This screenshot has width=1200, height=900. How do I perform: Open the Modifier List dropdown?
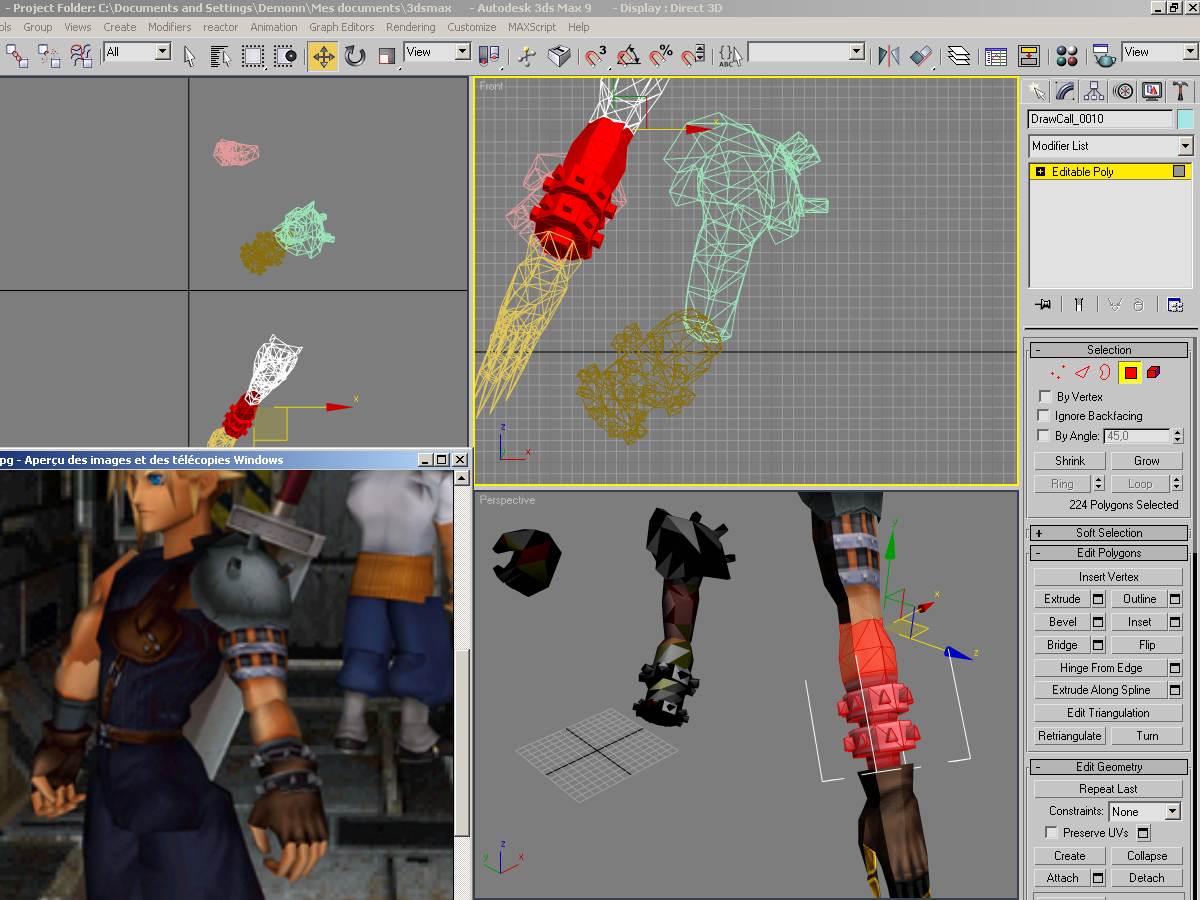tap(1111, 146)
